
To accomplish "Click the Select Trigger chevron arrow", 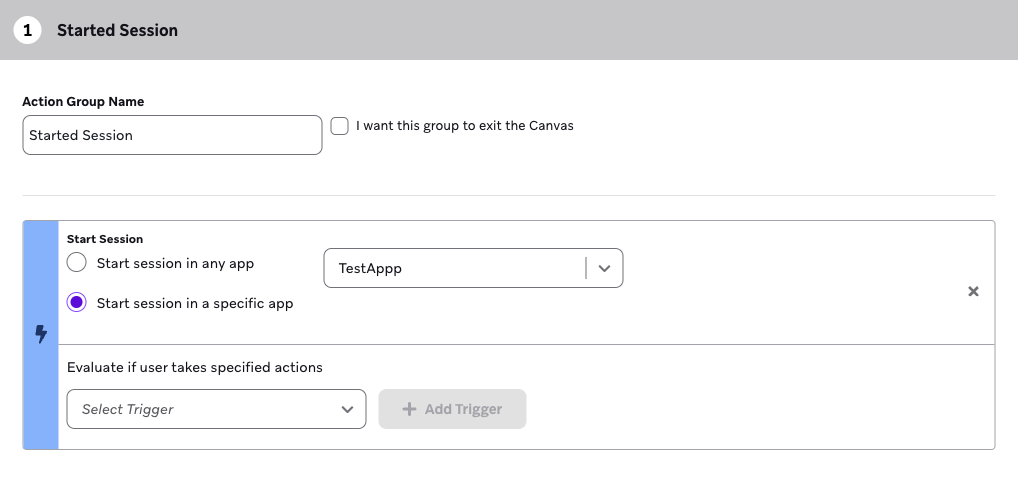I will point(347,410).
